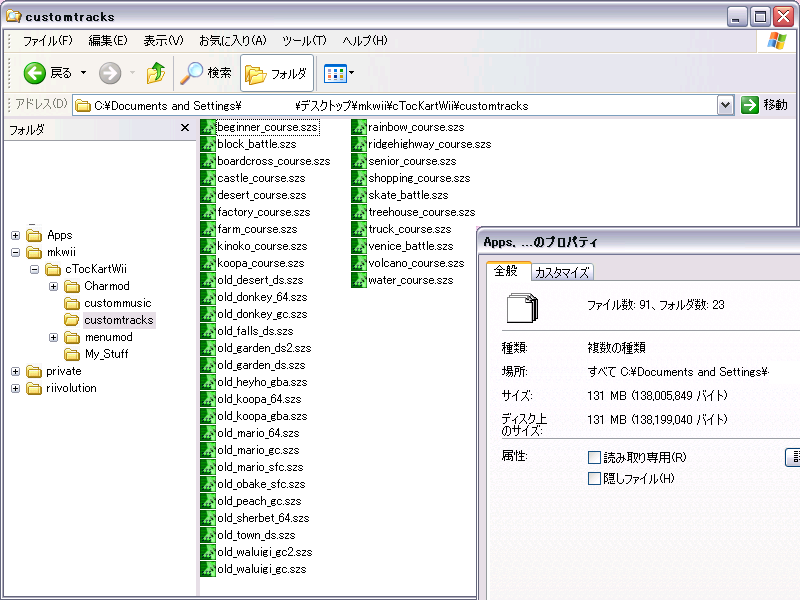
Task: Select the file name old_peach_gc.szs
Action: (259, 501)
